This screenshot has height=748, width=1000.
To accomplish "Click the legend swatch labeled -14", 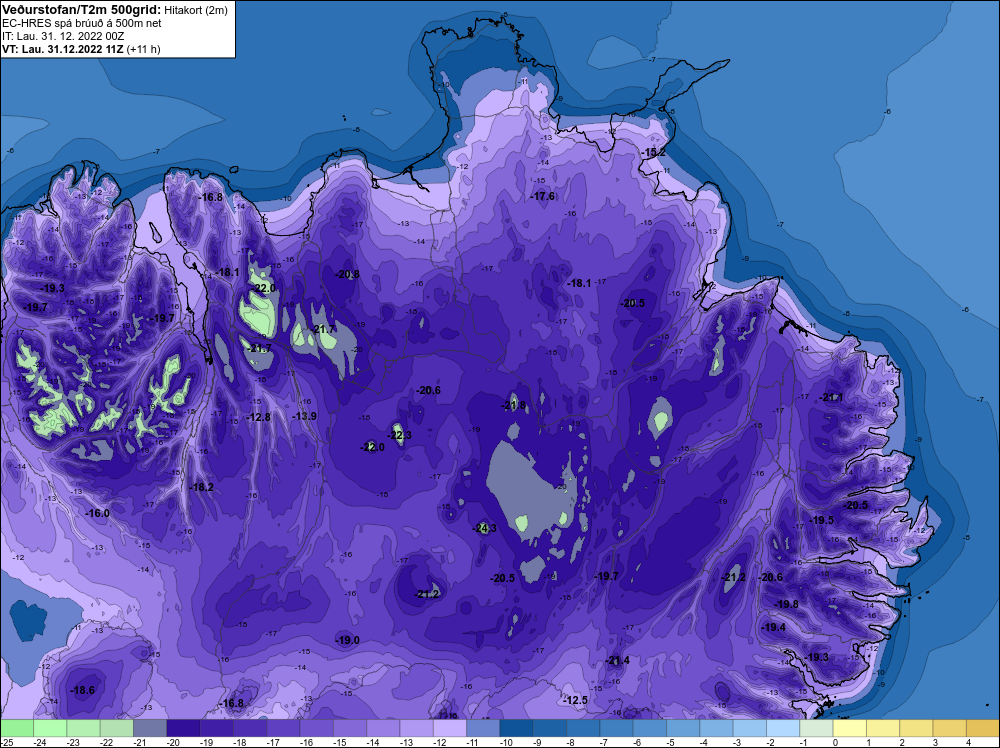I will (x=383, y=728).
